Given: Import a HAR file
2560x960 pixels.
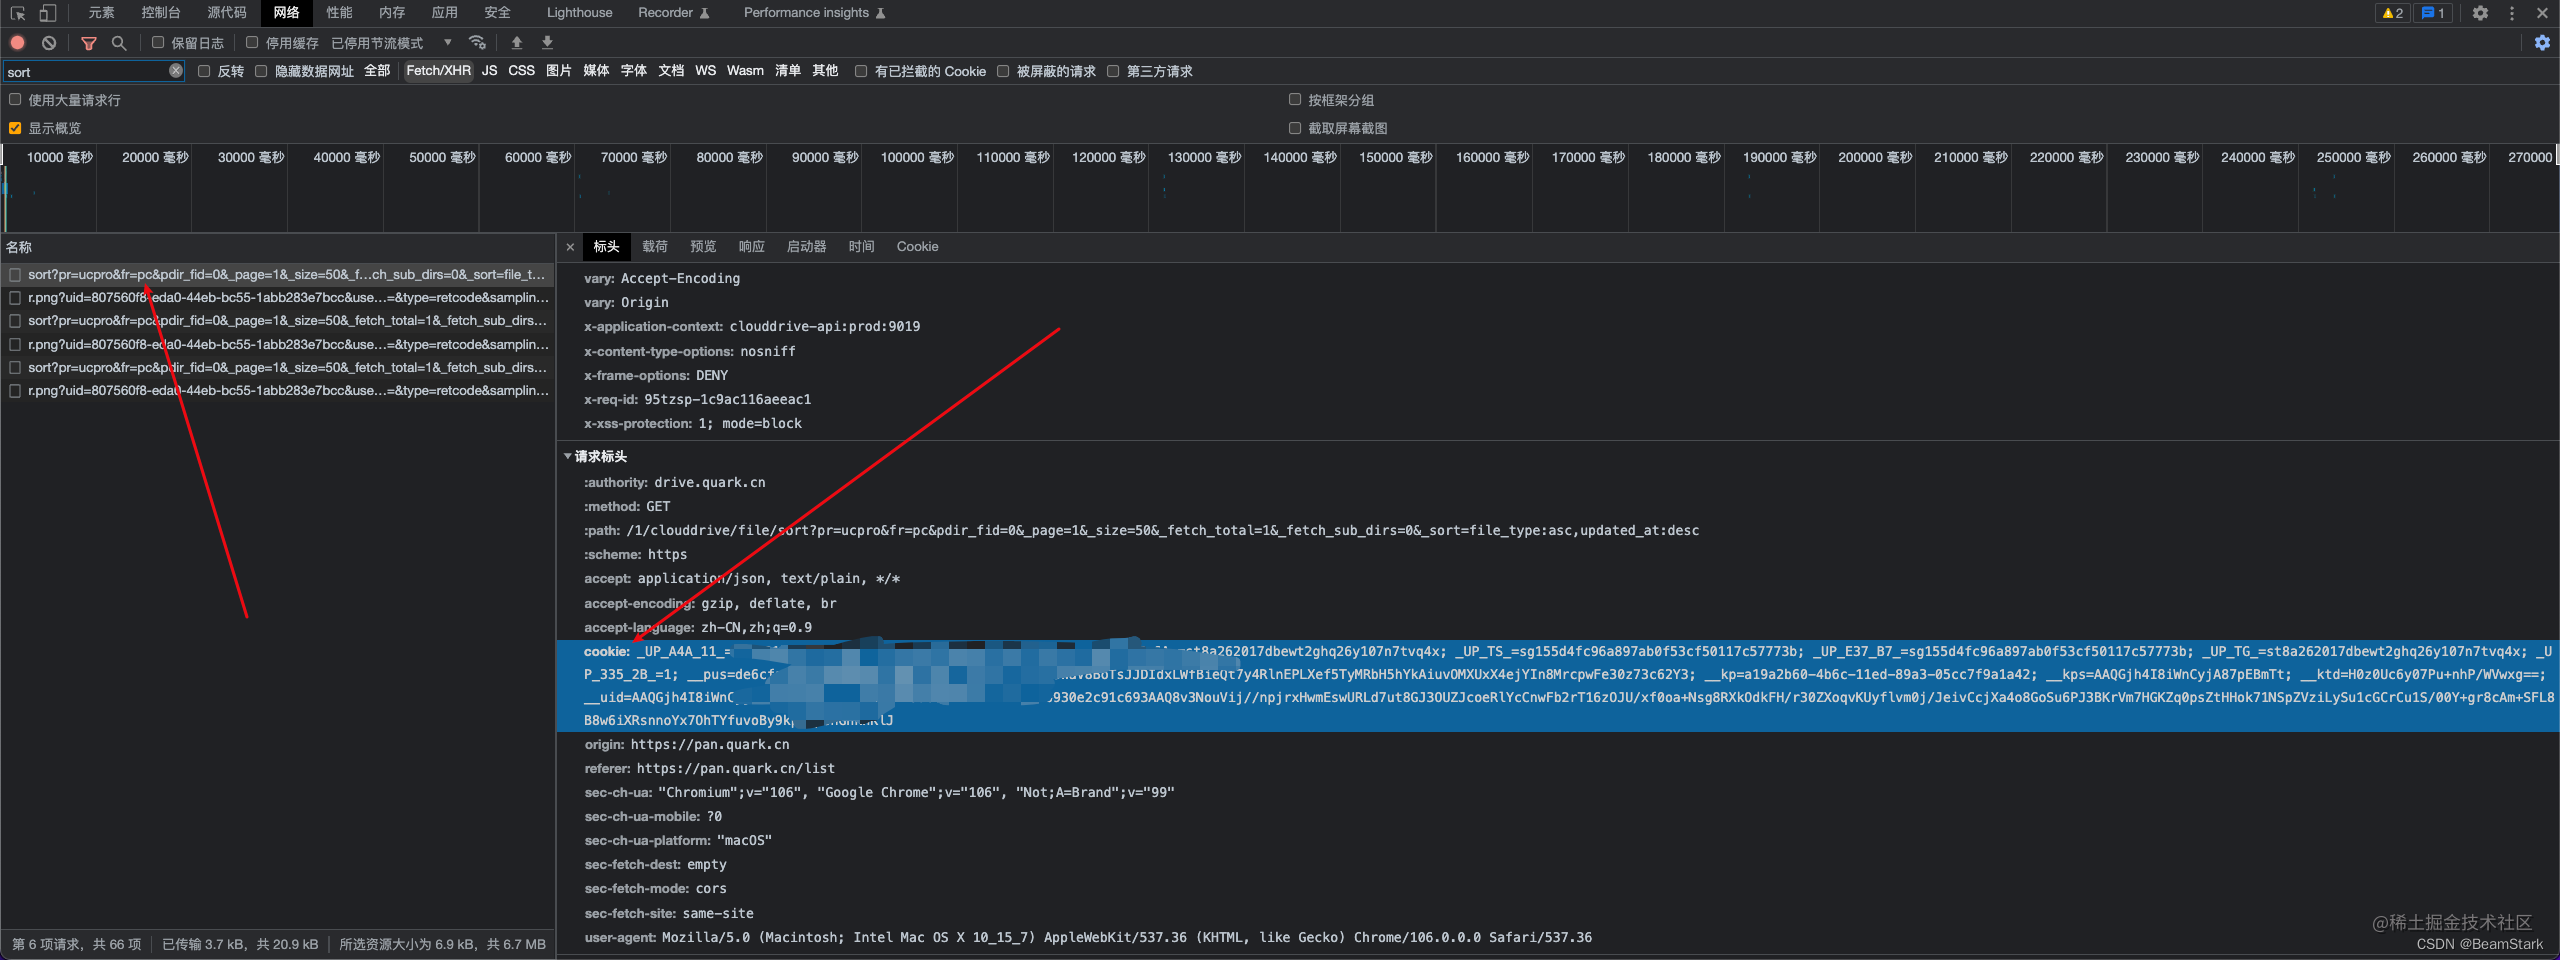Looking at the screenshot, I should tap(517, 42).
